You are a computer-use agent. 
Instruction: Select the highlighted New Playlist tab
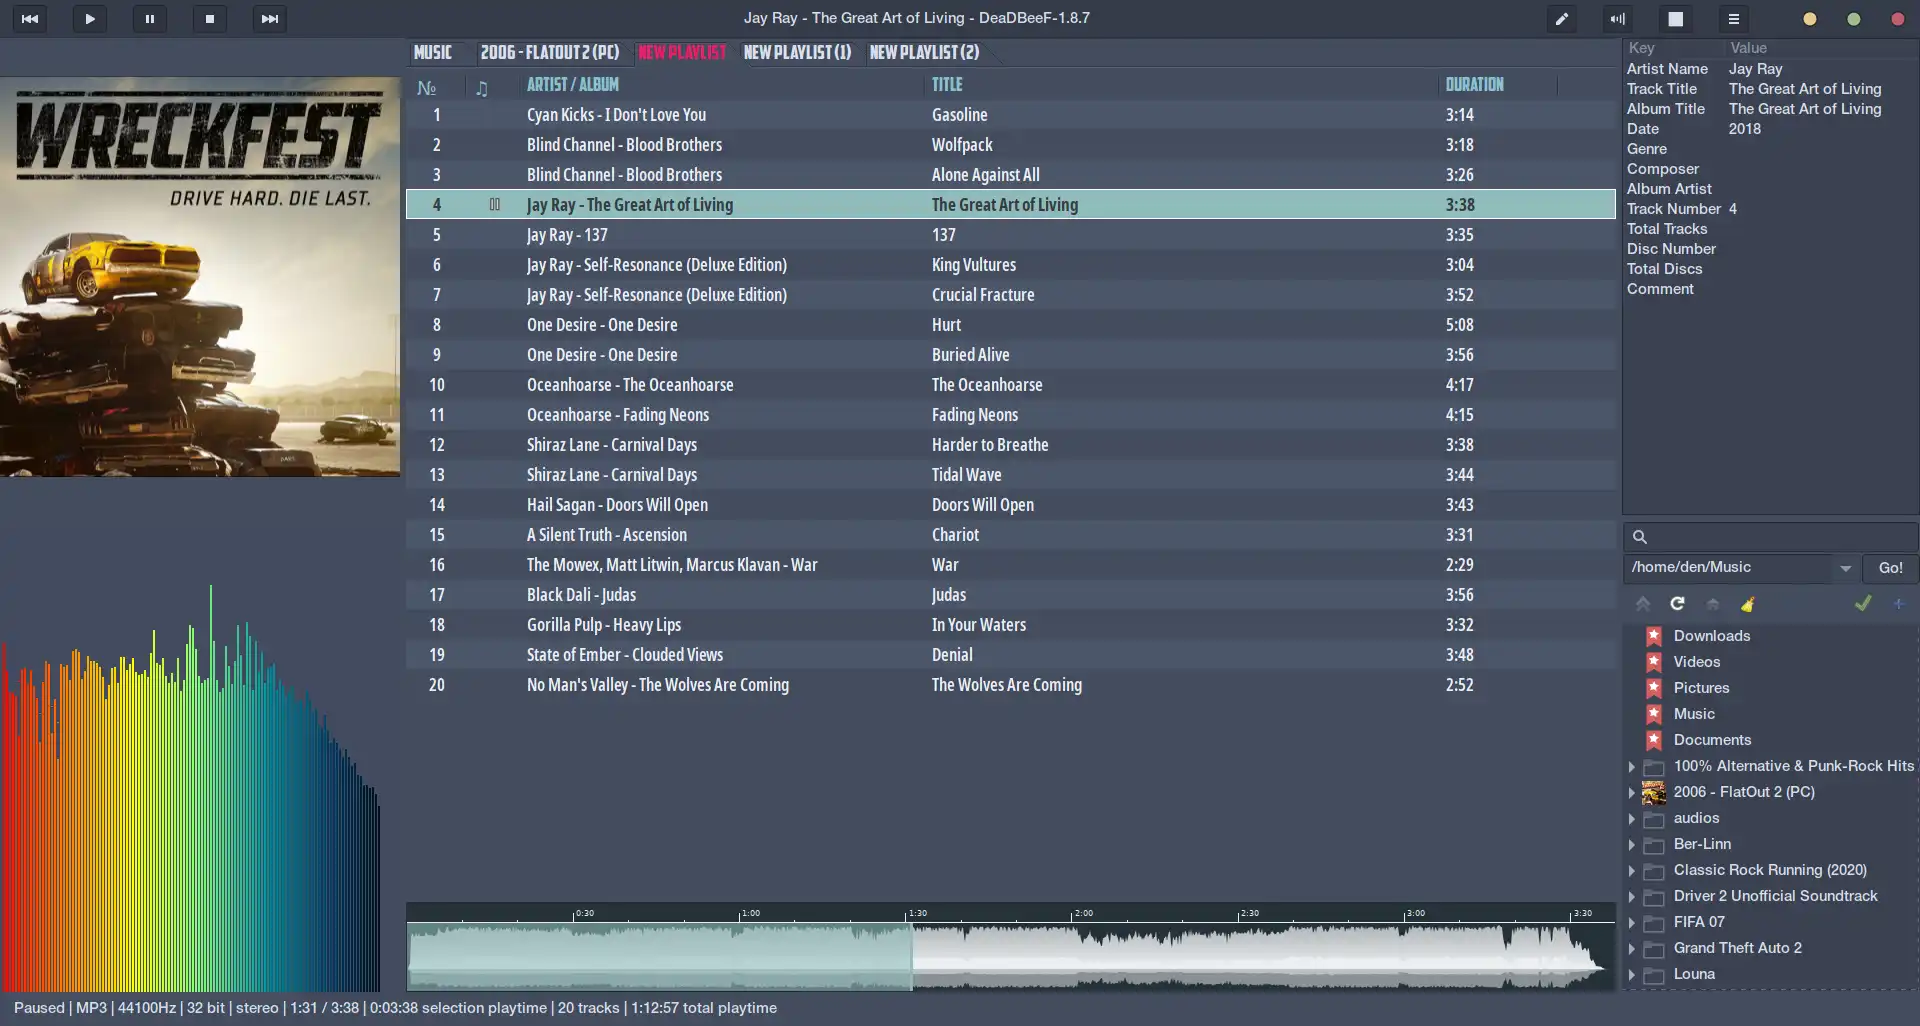pos(682,52)
